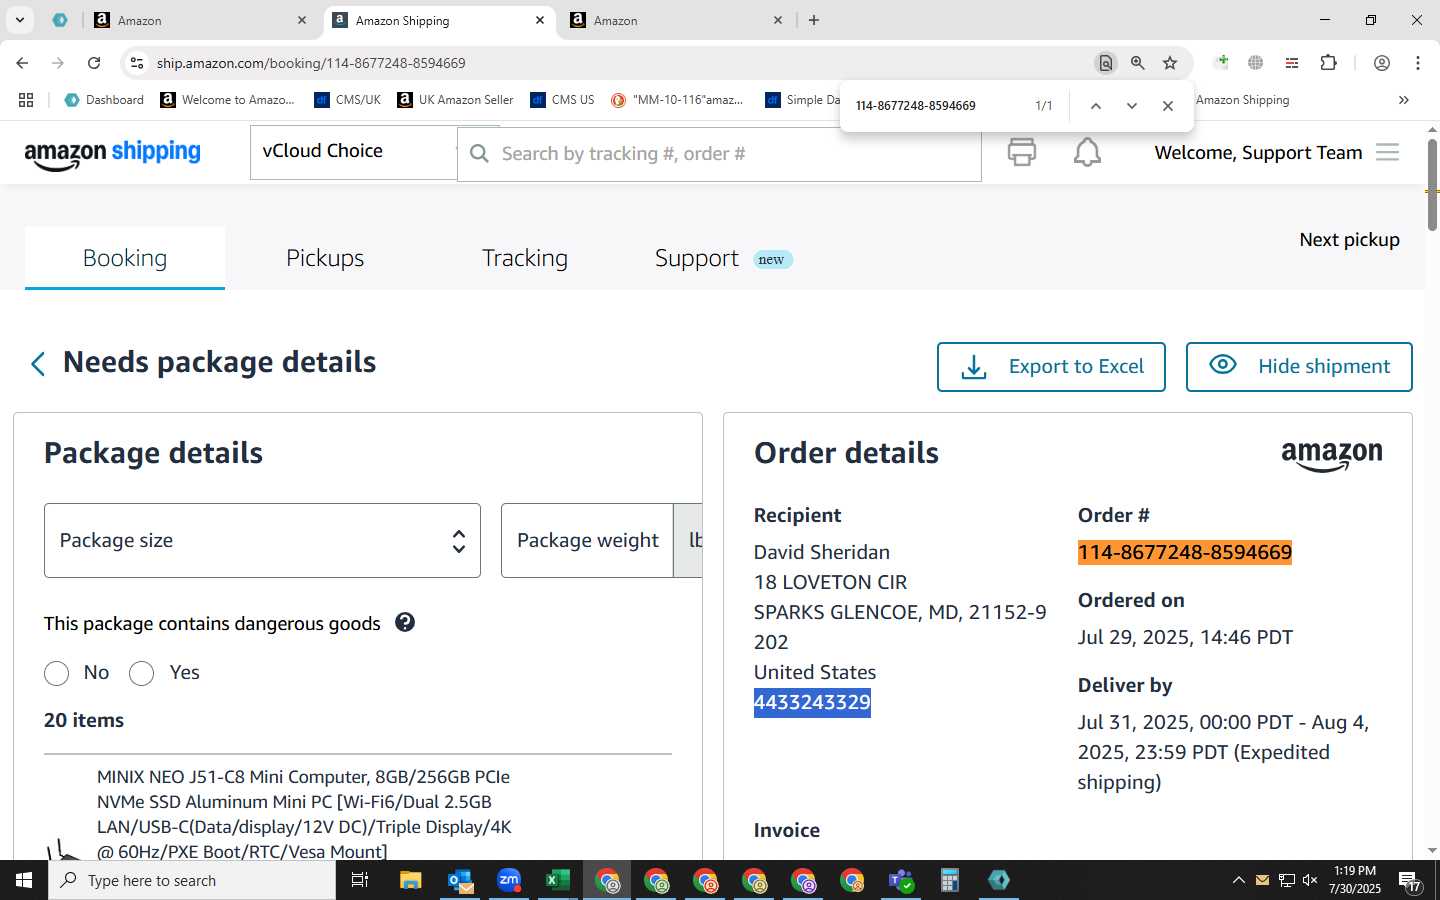
Task: Click the browser address bar URL
Action: (x=311, y=63)
